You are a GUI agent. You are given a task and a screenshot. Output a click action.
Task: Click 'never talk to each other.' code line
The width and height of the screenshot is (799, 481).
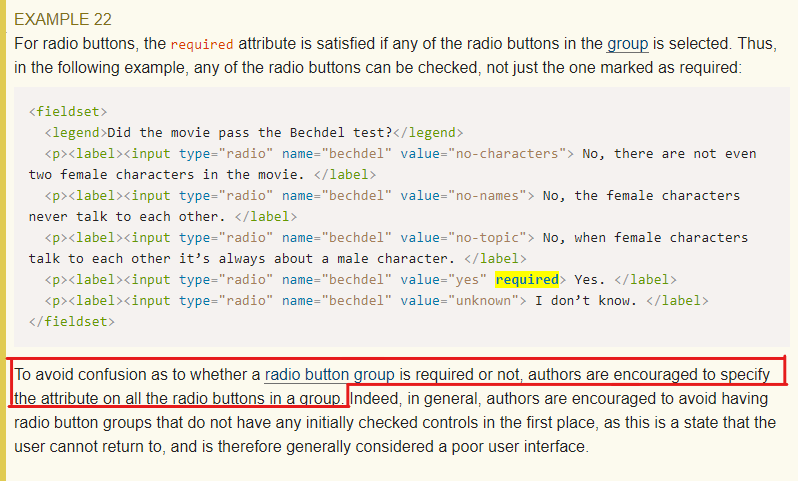[127, 217]
